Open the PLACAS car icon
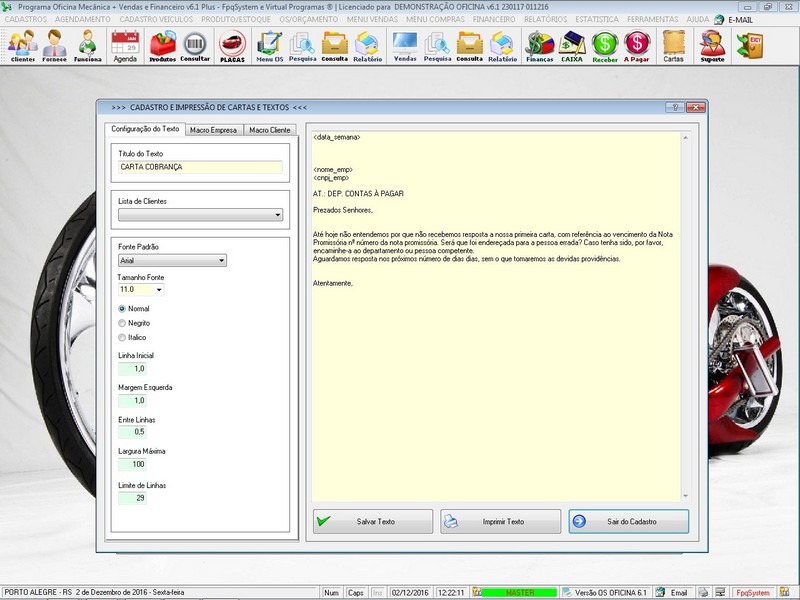Image resolution: width=800 pixels, height=600 pixels. coord(232,46)
